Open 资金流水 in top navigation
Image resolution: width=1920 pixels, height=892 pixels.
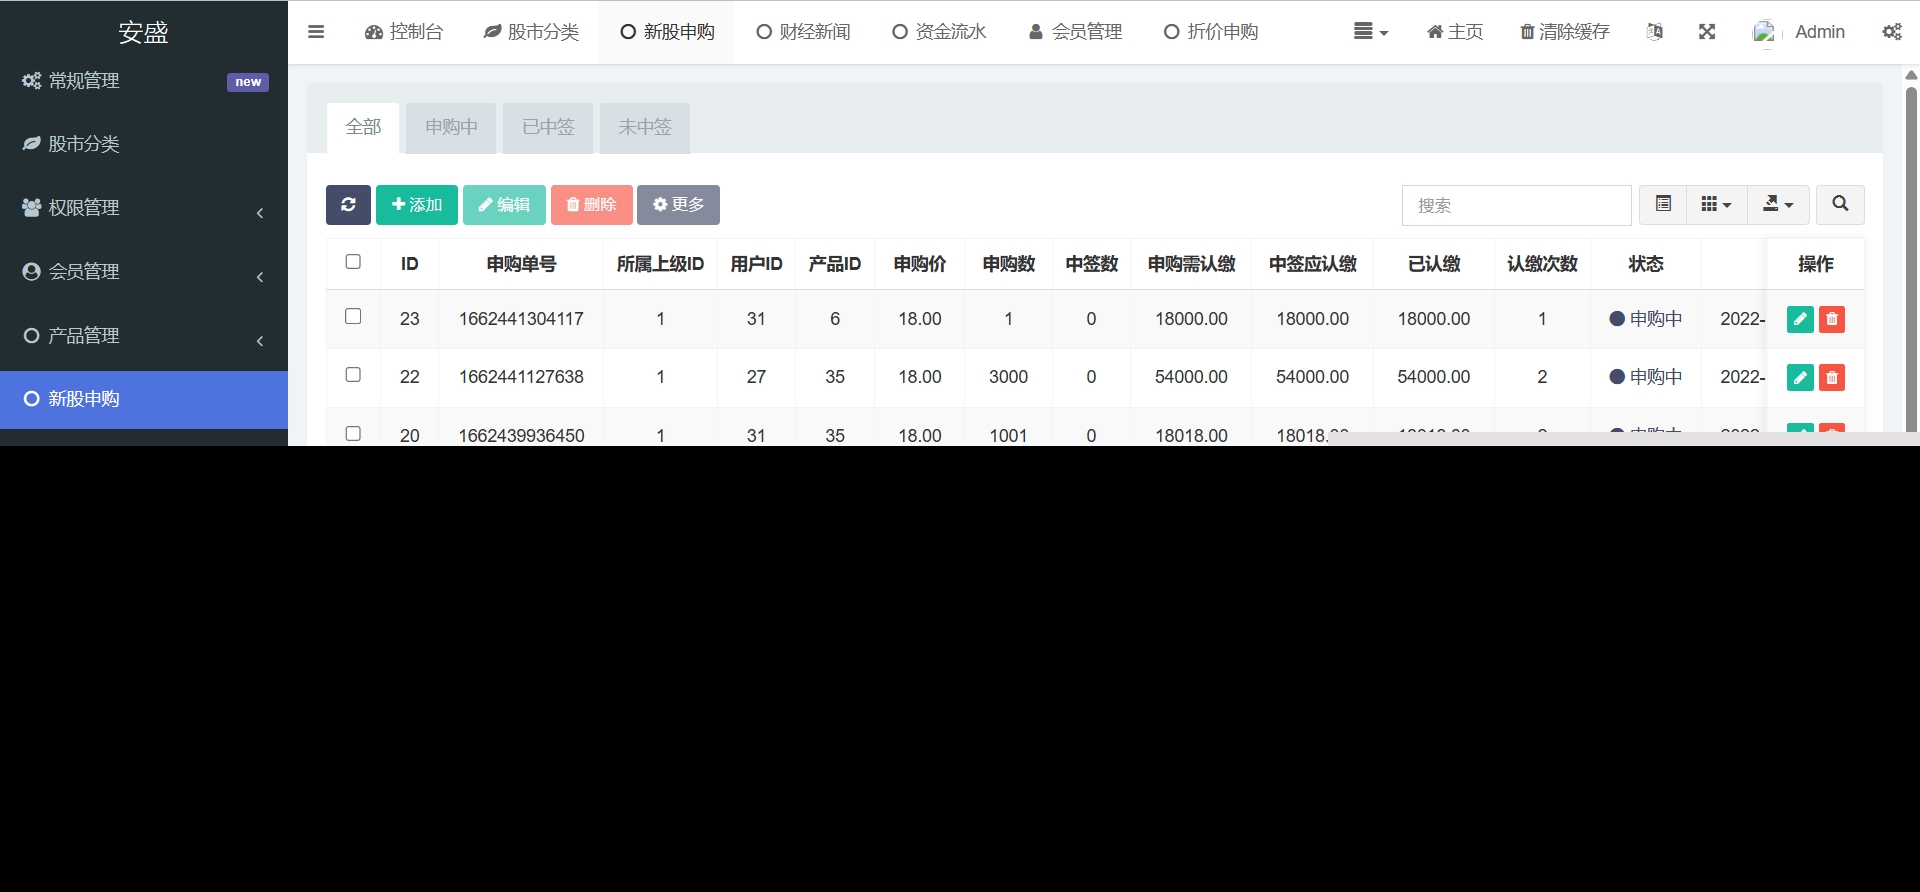[x=939, y=32]
